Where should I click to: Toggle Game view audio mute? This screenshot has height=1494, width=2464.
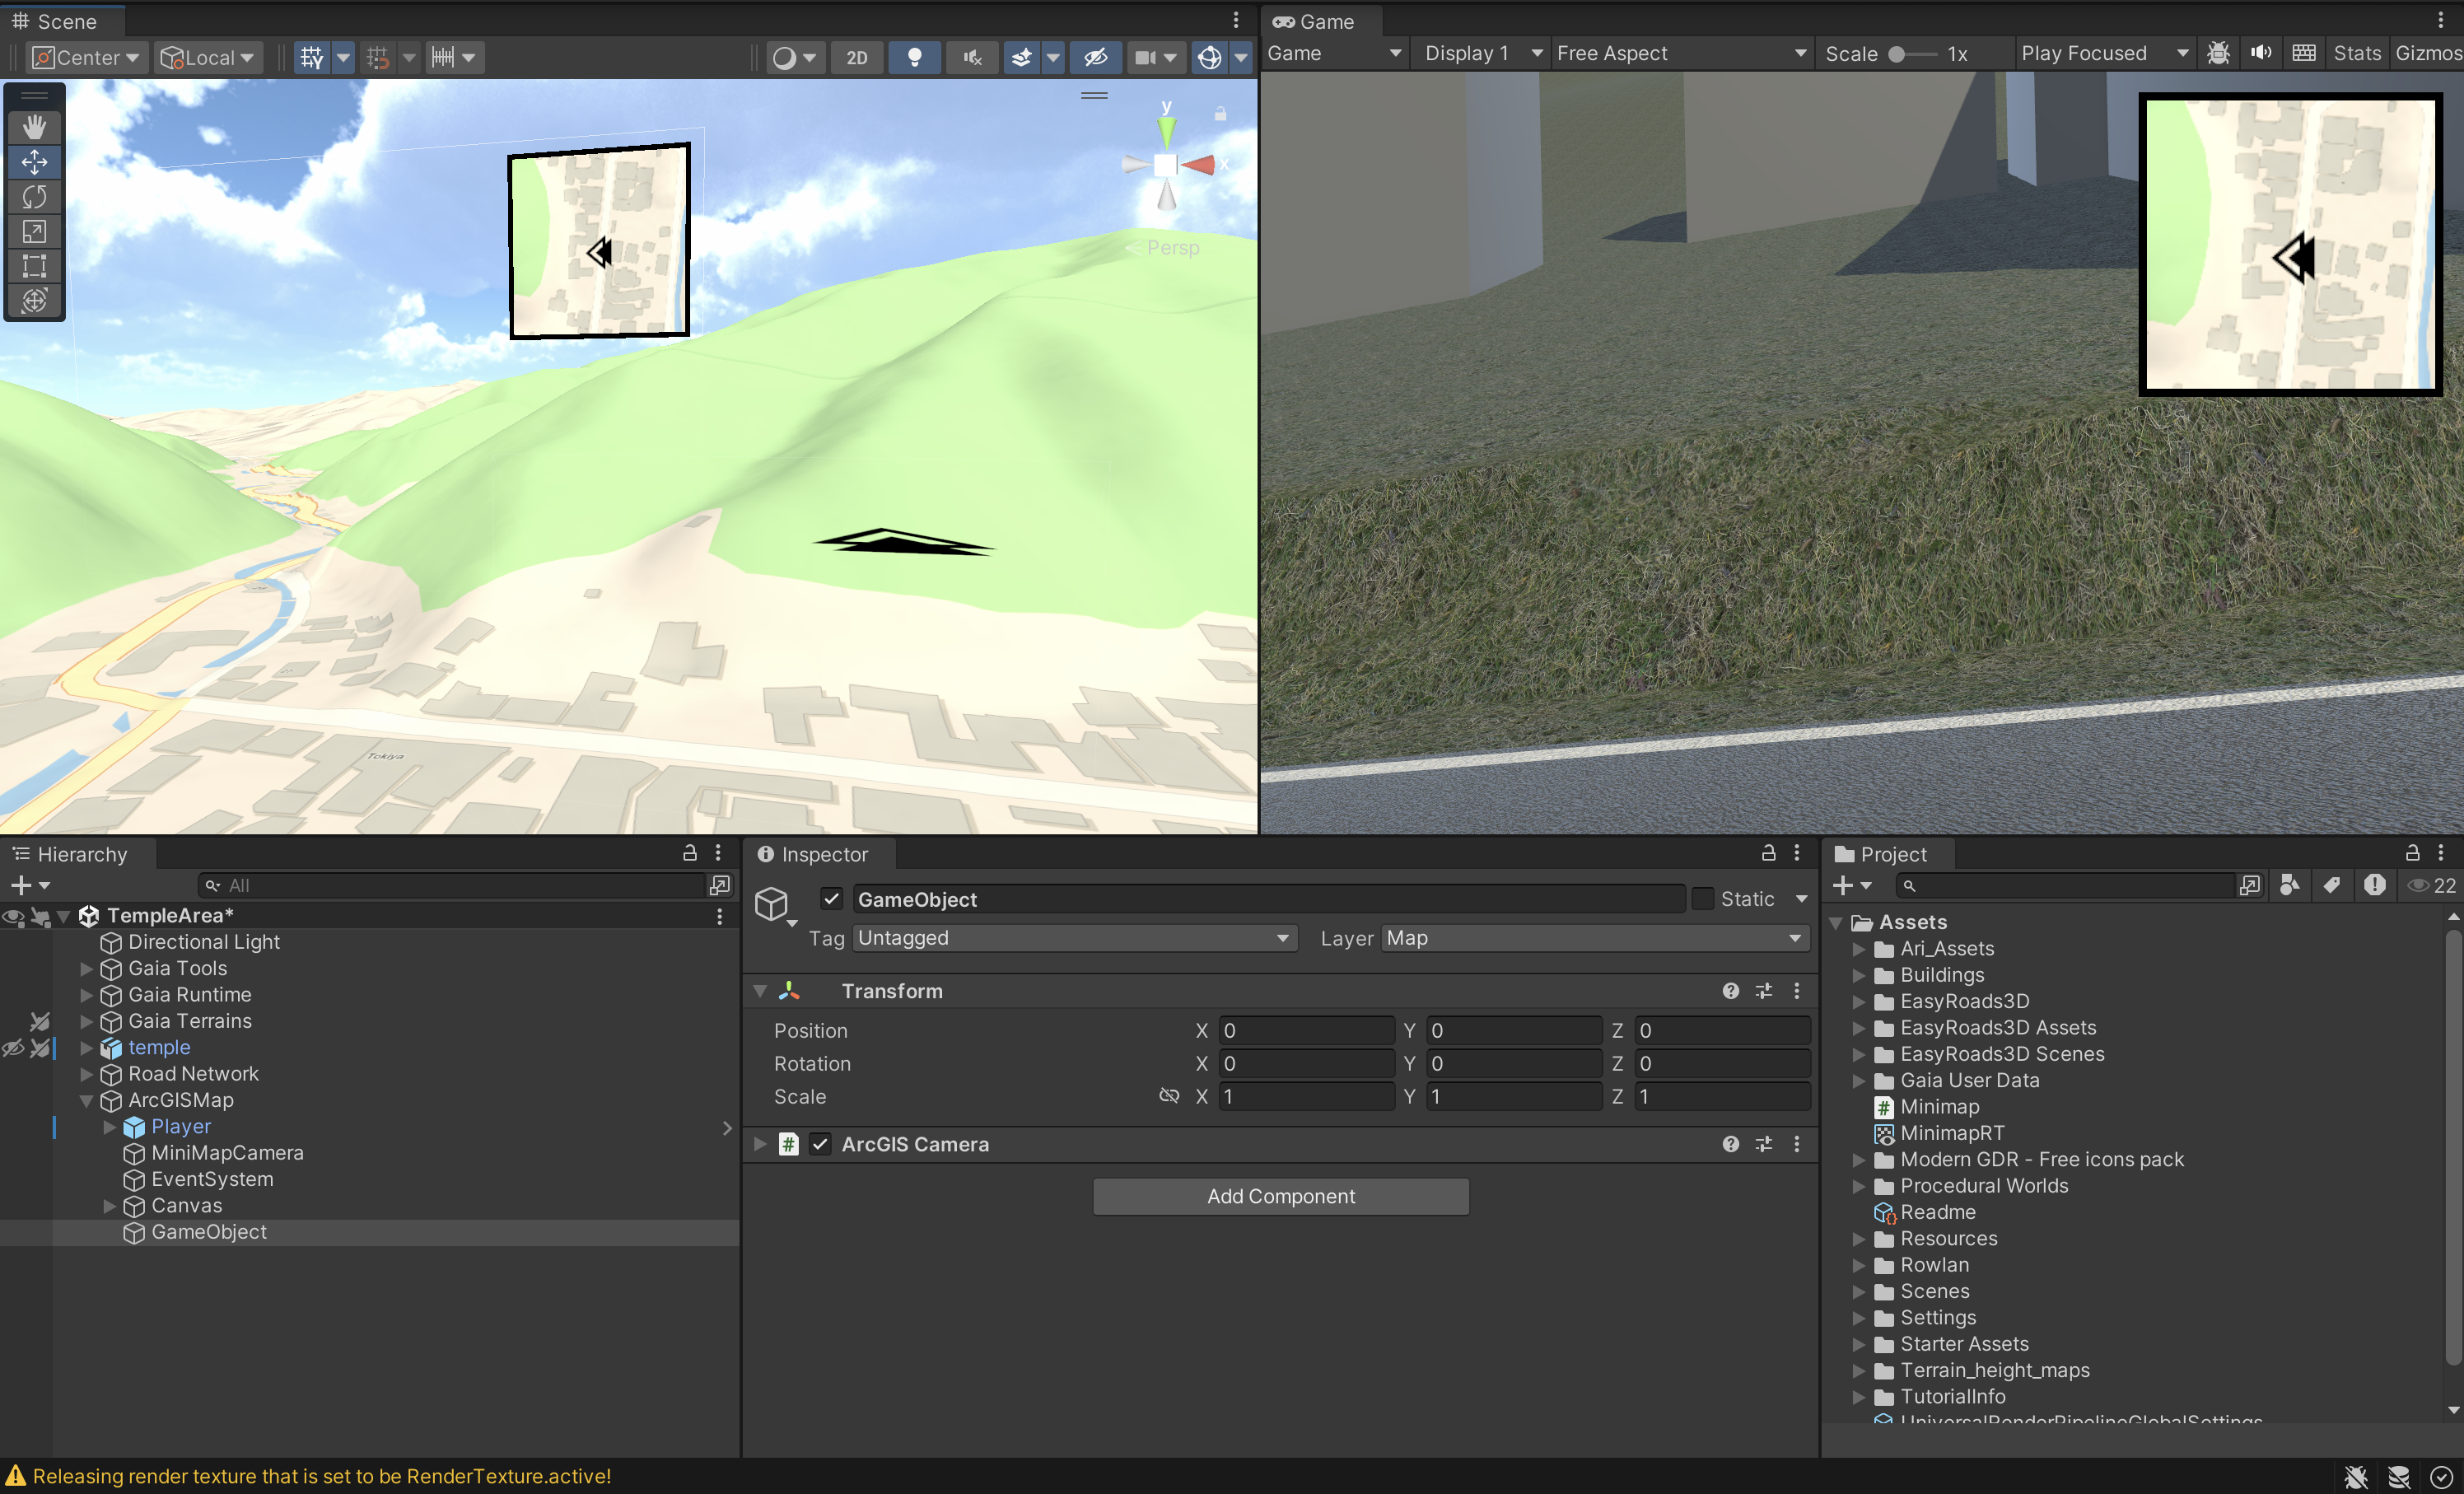click(x=2261, y=53)
